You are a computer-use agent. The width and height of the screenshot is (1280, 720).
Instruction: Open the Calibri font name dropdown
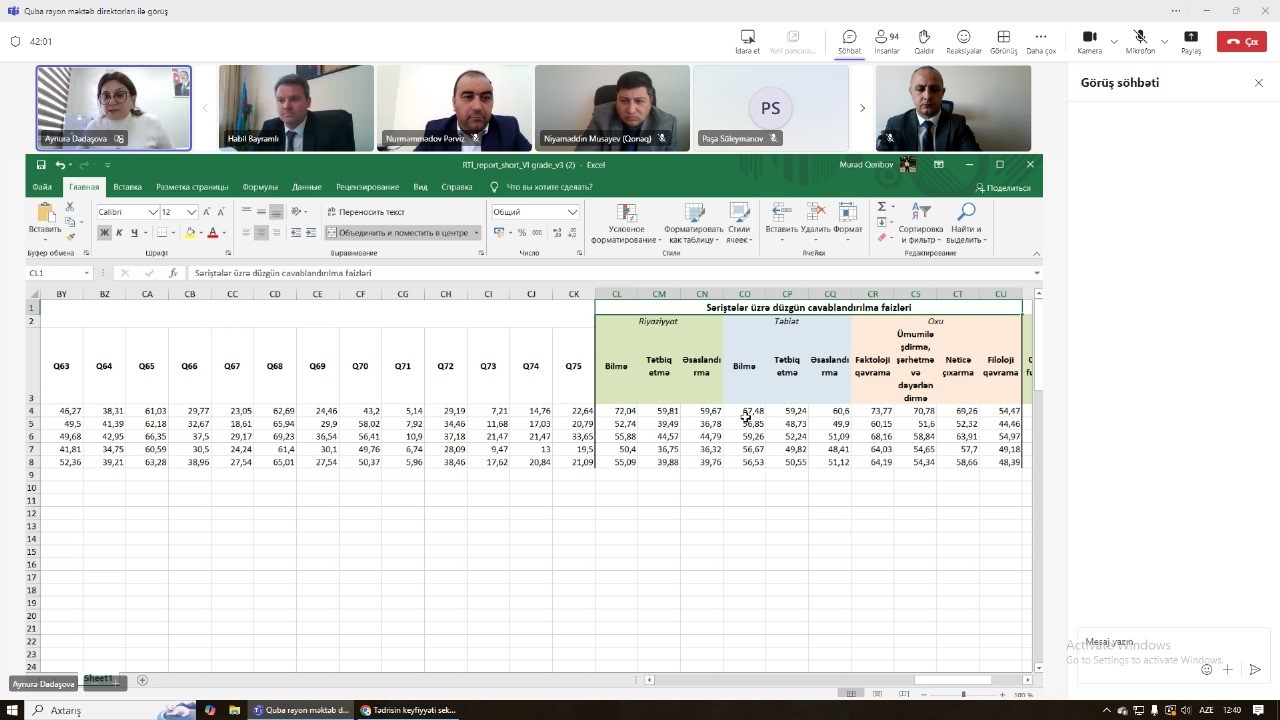[x=153, y=212]
